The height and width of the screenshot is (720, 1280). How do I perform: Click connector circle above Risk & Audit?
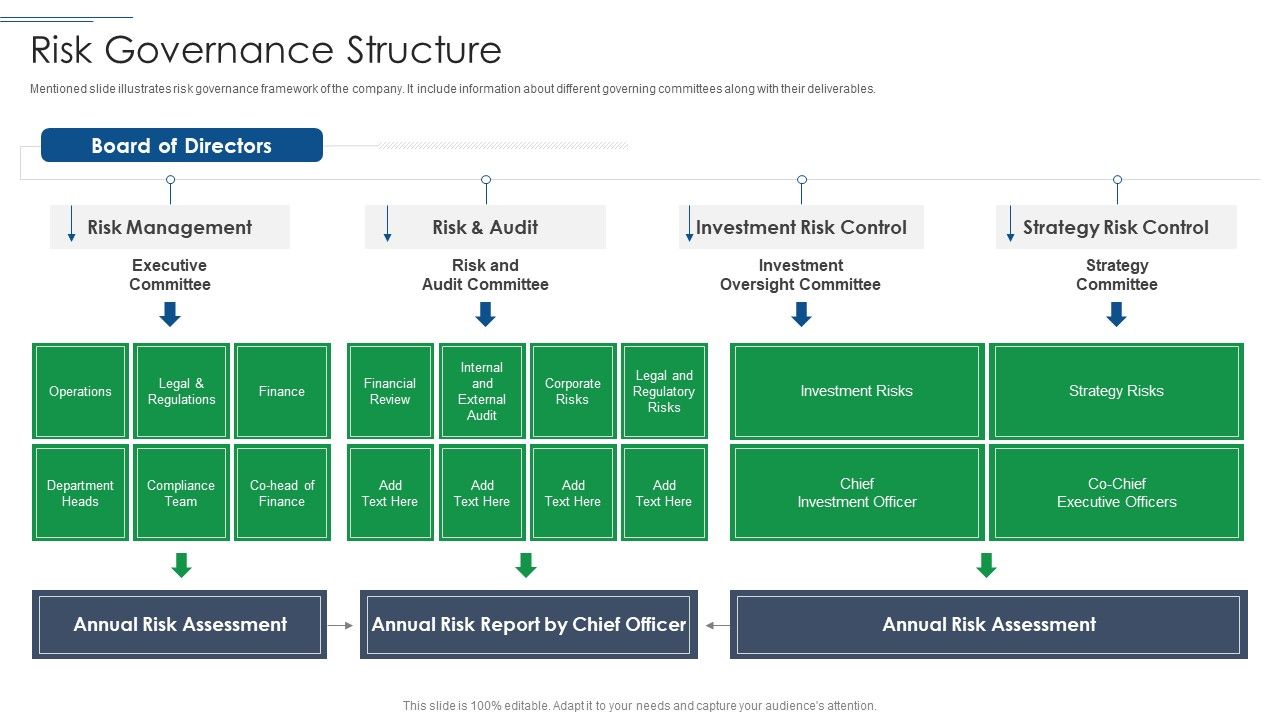[x=486, y=180]
